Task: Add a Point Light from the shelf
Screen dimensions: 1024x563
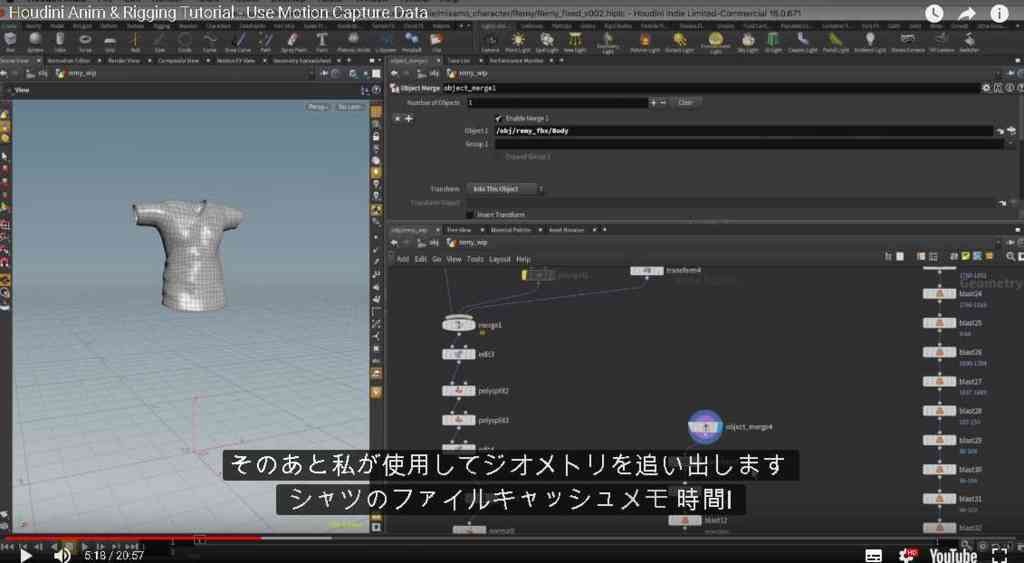Action: coord(518,42)
